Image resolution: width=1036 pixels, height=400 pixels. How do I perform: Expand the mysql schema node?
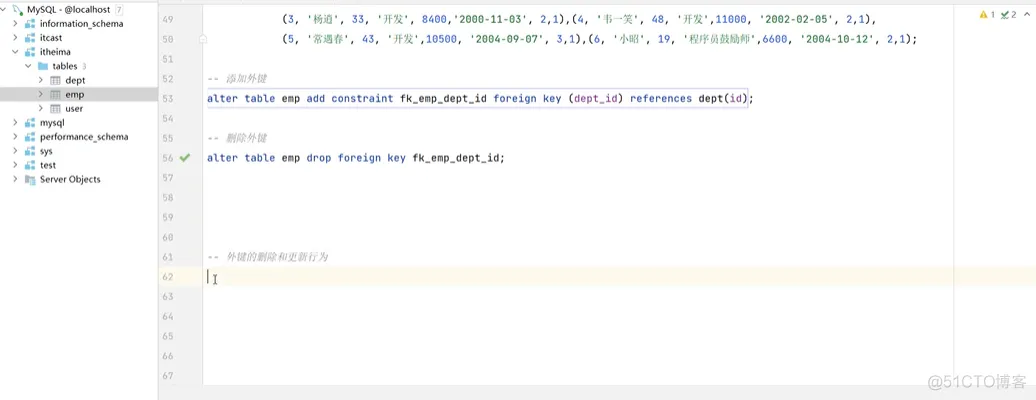pyautogui.click(x=15, y=123)
